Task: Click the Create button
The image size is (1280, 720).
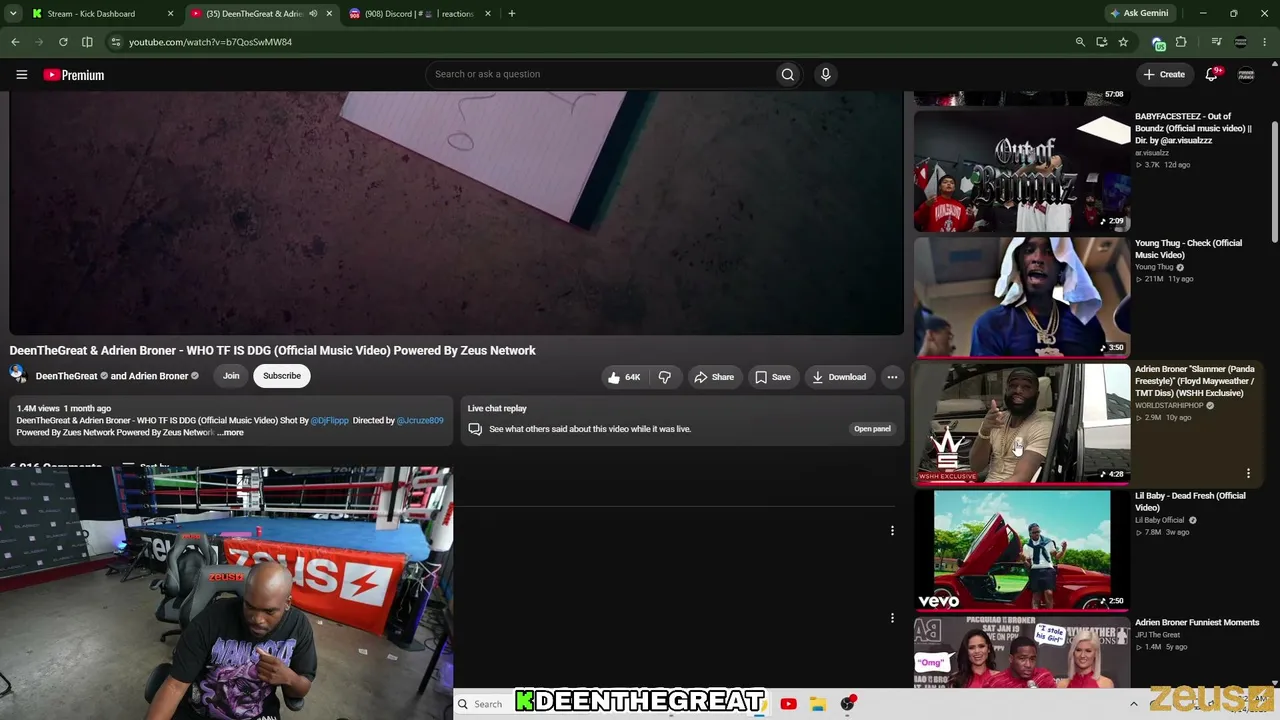Action: [1164, 74]
